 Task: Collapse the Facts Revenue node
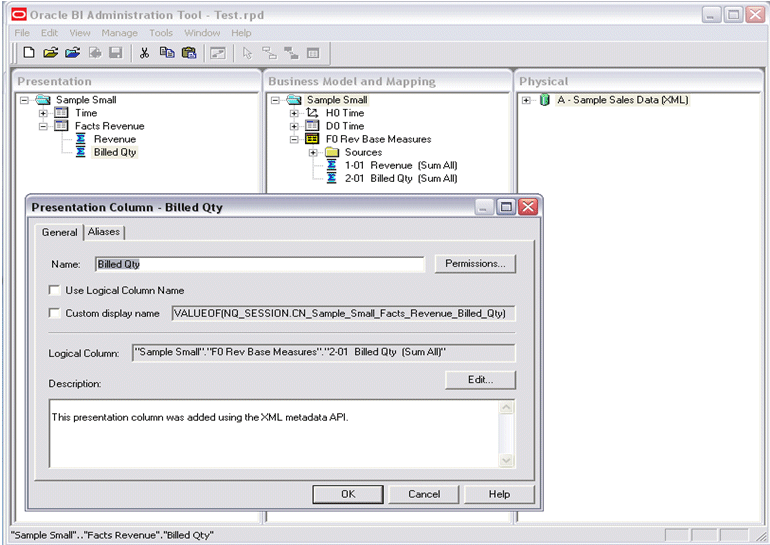pos(43,127)
